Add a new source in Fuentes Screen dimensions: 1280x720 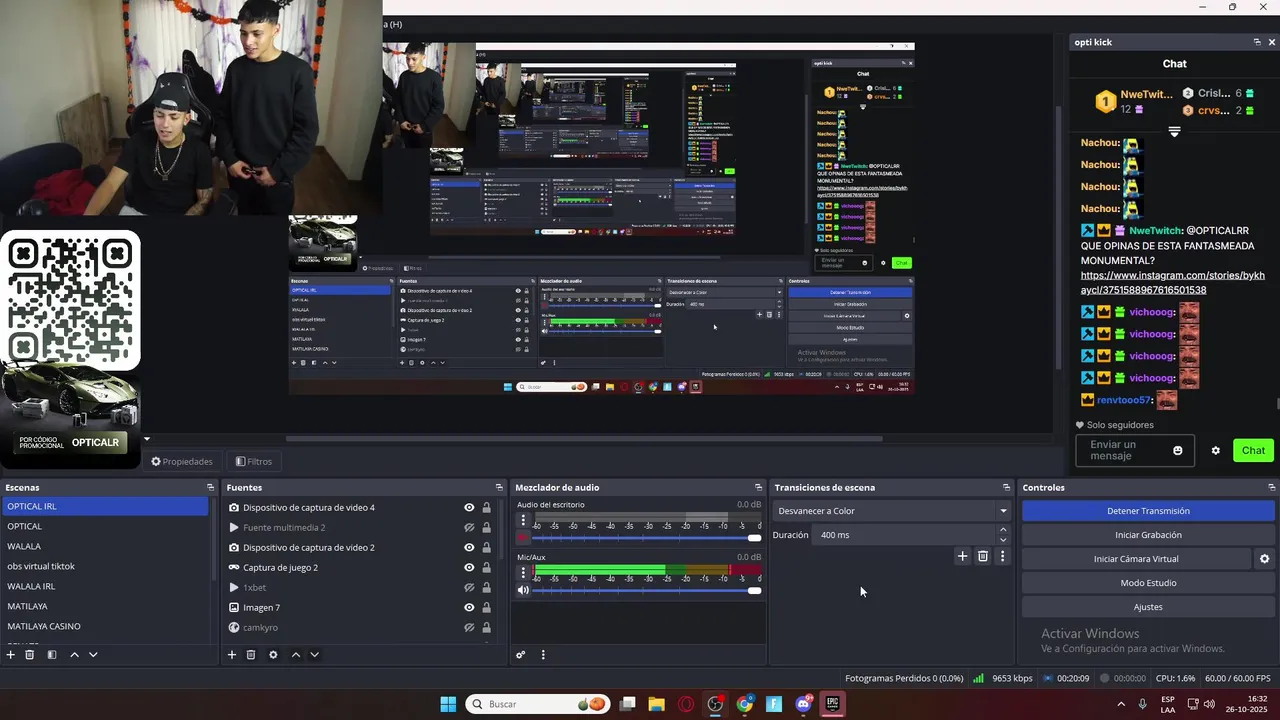click(232, 655)
